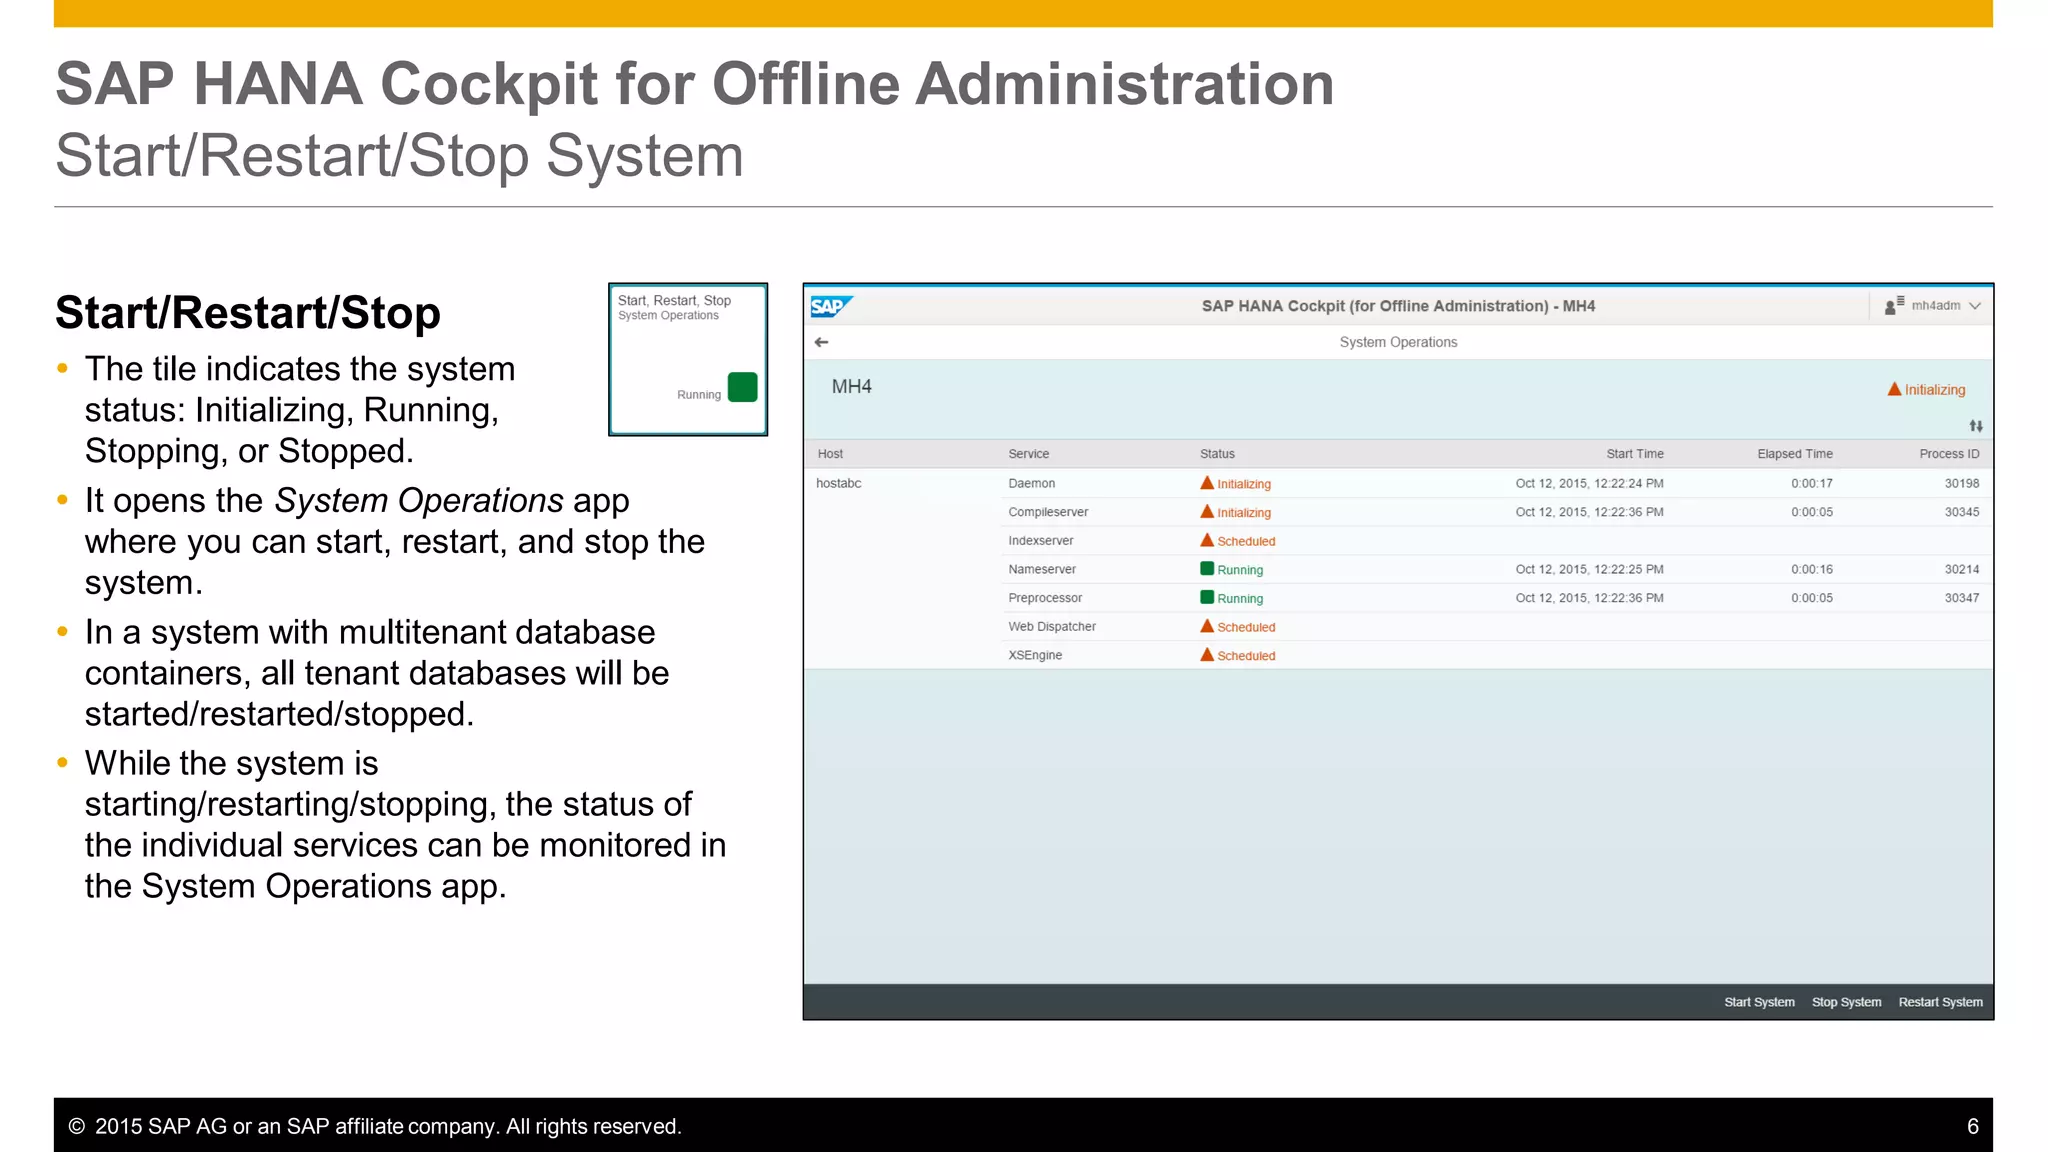Click the SAP logo in the cockpit header
Image resolution: width=2048 pixels, height=1152 pixels.
point(831,306)
